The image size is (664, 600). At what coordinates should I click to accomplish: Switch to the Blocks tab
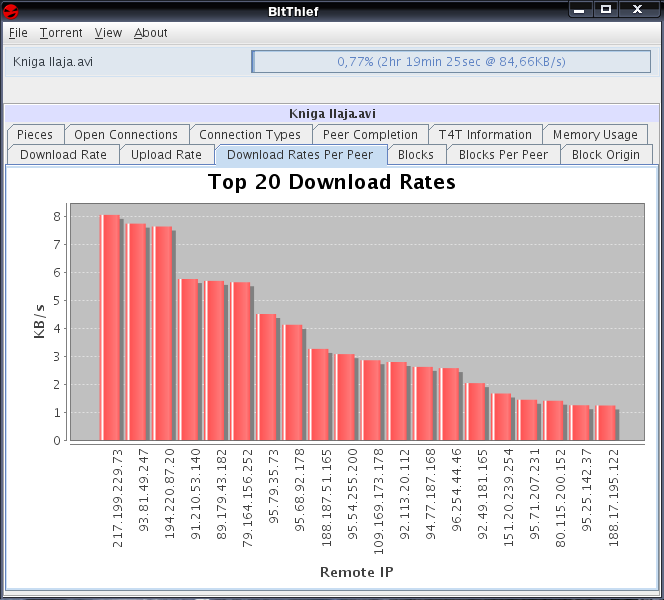(x=416, y=155)
